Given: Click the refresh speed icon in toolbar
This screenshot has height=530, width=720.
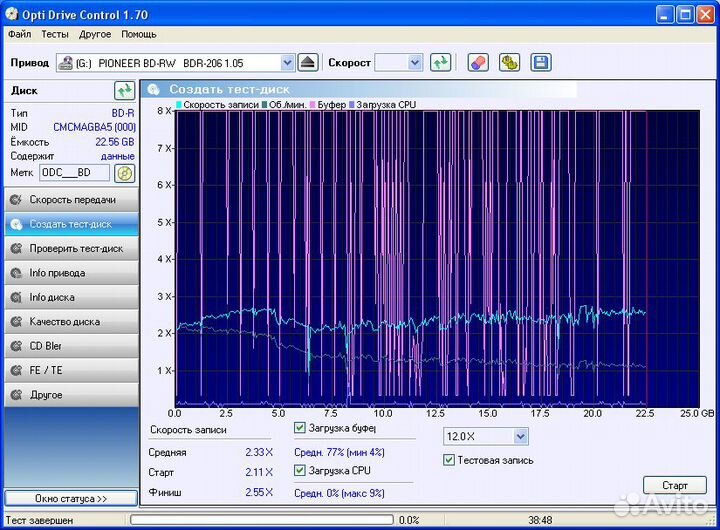Looking at the screenshot, I should tap(440, 63).
